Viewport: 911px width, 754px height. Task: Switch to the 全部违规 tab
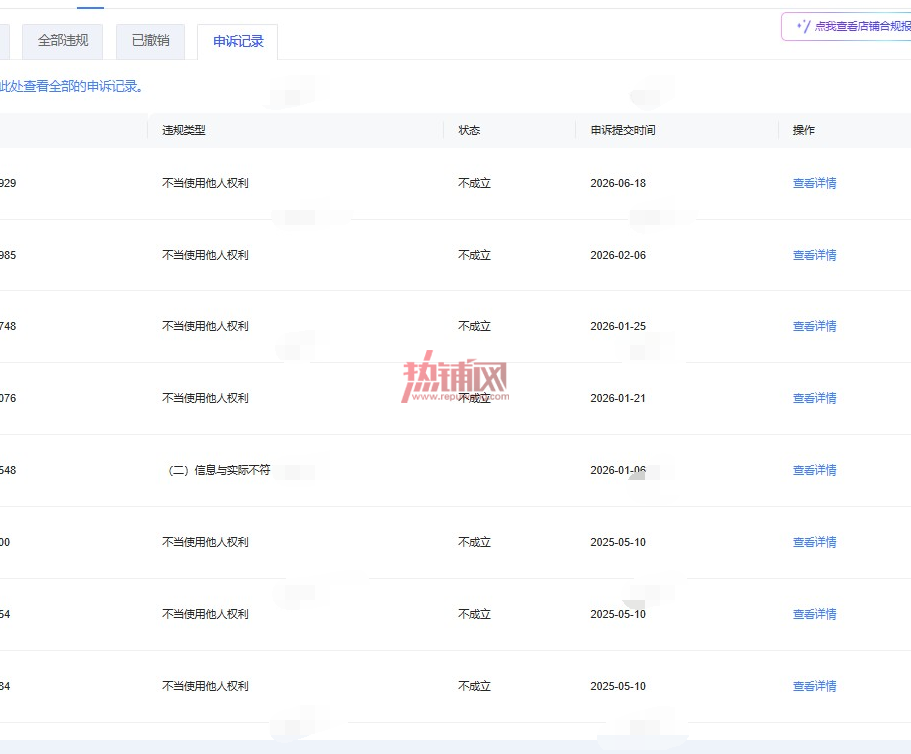pos(63,41)
